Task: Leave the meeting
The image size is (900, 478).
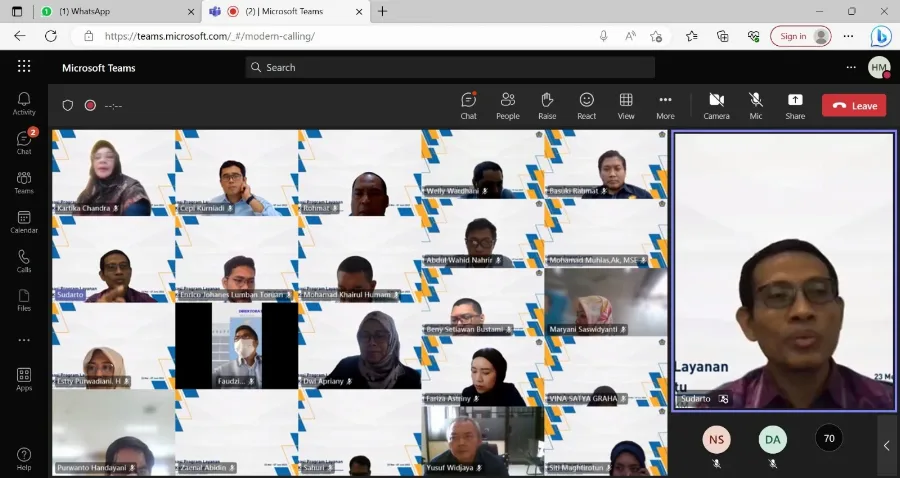Action: [x=854, y=106]
